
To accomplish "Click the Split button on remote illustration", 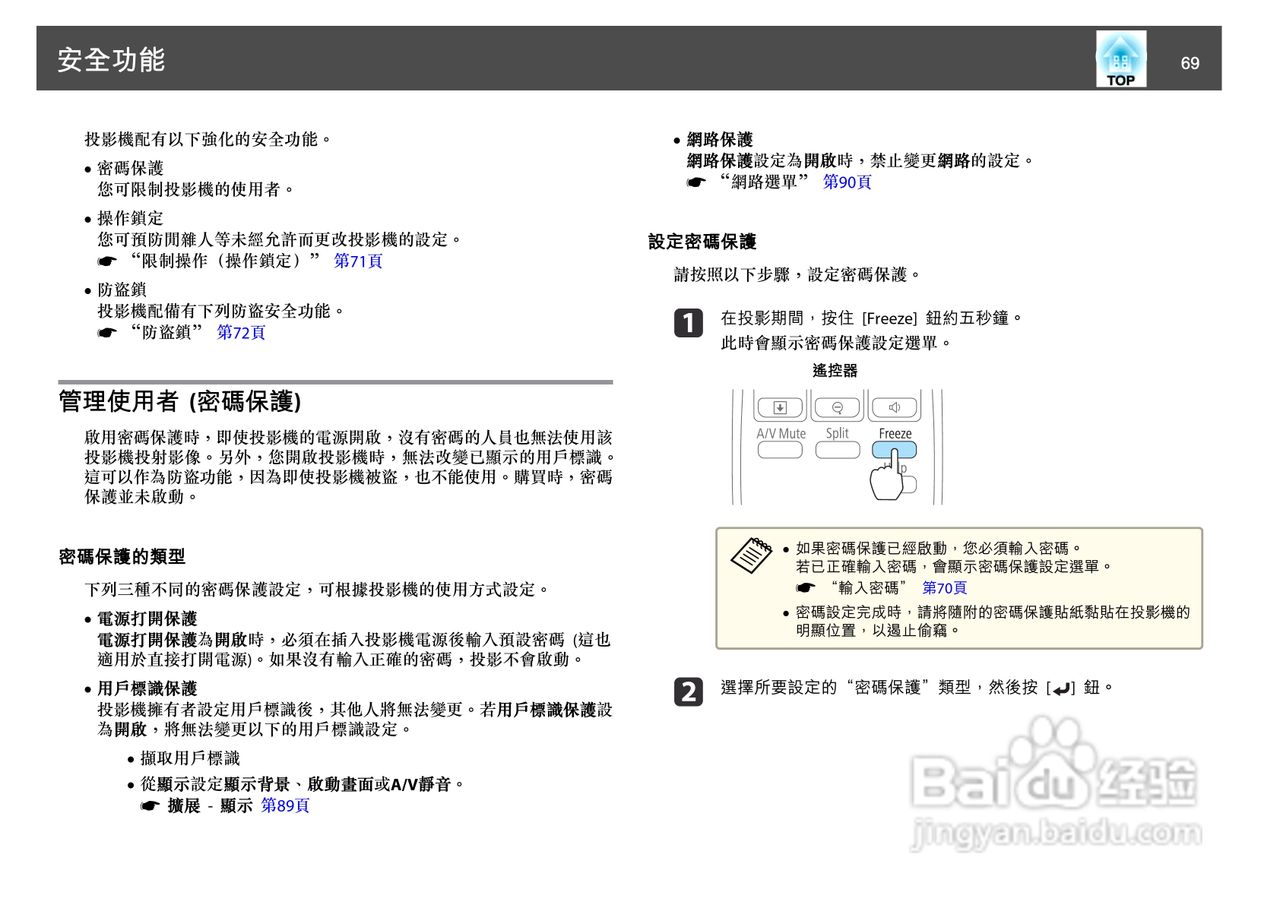I will coord(838,450).
